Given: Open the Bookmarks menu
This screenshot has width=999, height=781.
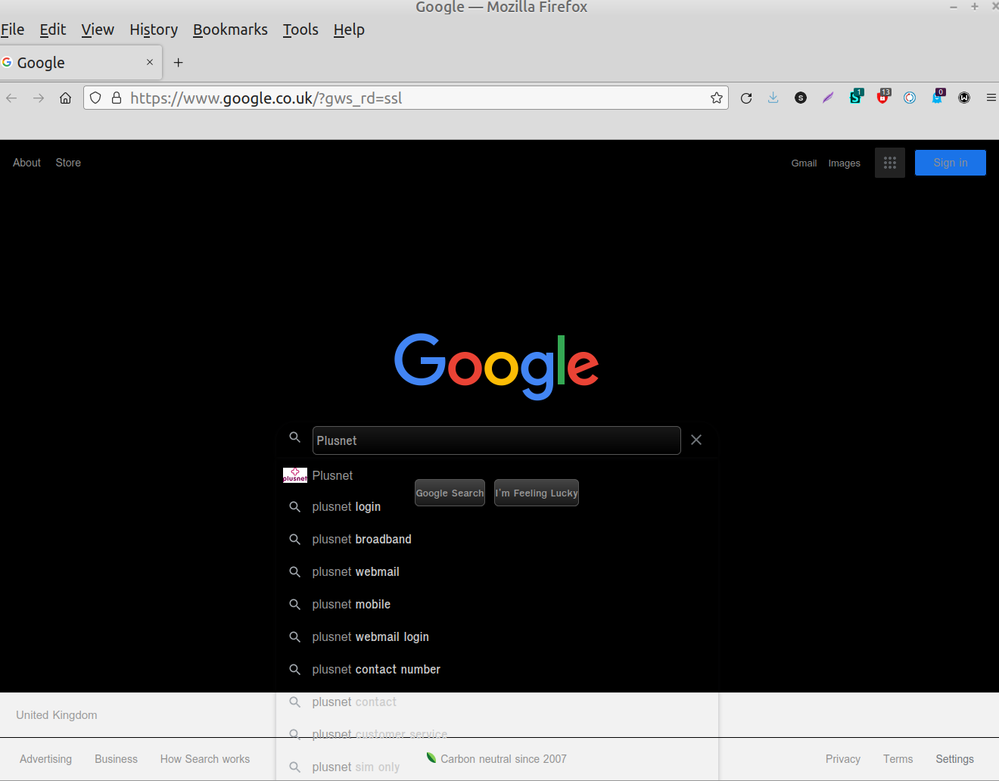Looking at the screenshot, I should point(230,29).
